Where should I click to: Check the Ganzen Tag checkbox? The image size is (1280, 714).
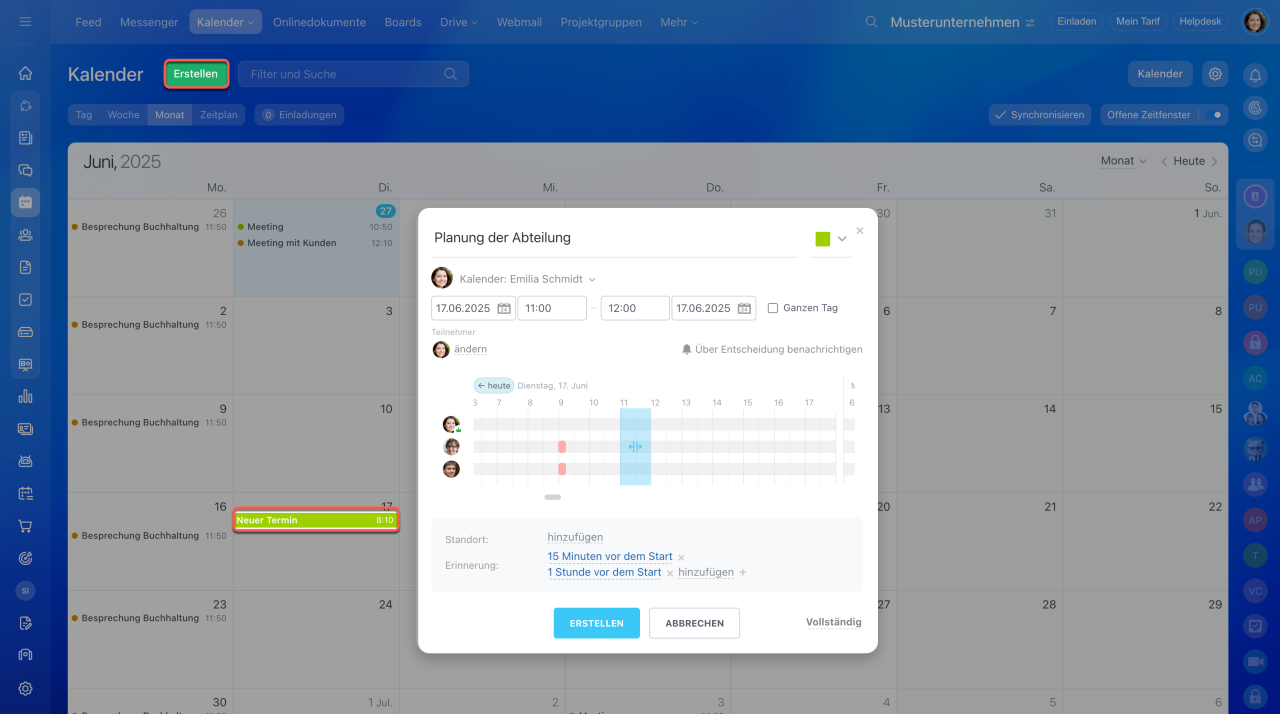click(x=773, y=308)
